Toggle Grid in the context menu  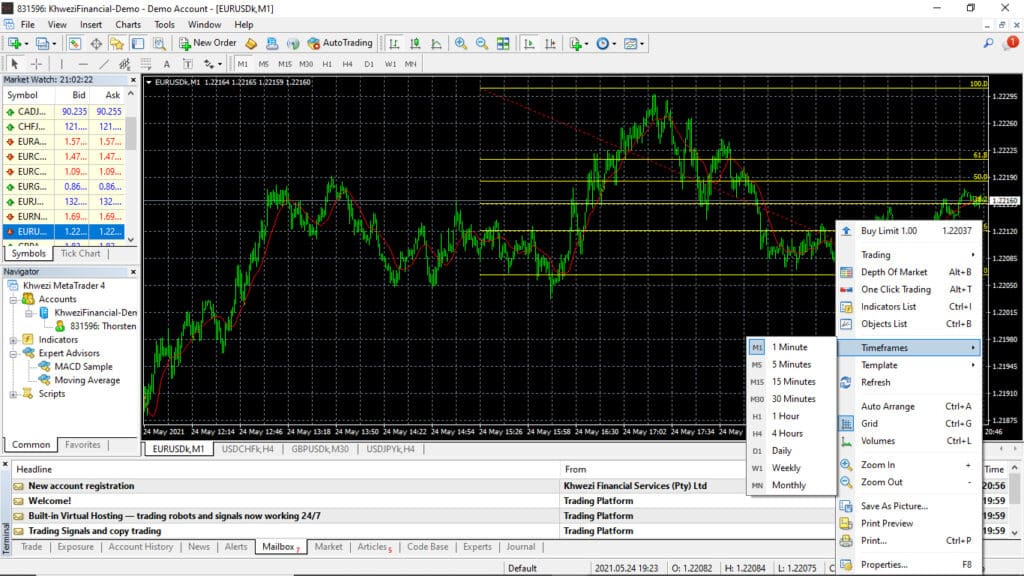coord(909,423)
